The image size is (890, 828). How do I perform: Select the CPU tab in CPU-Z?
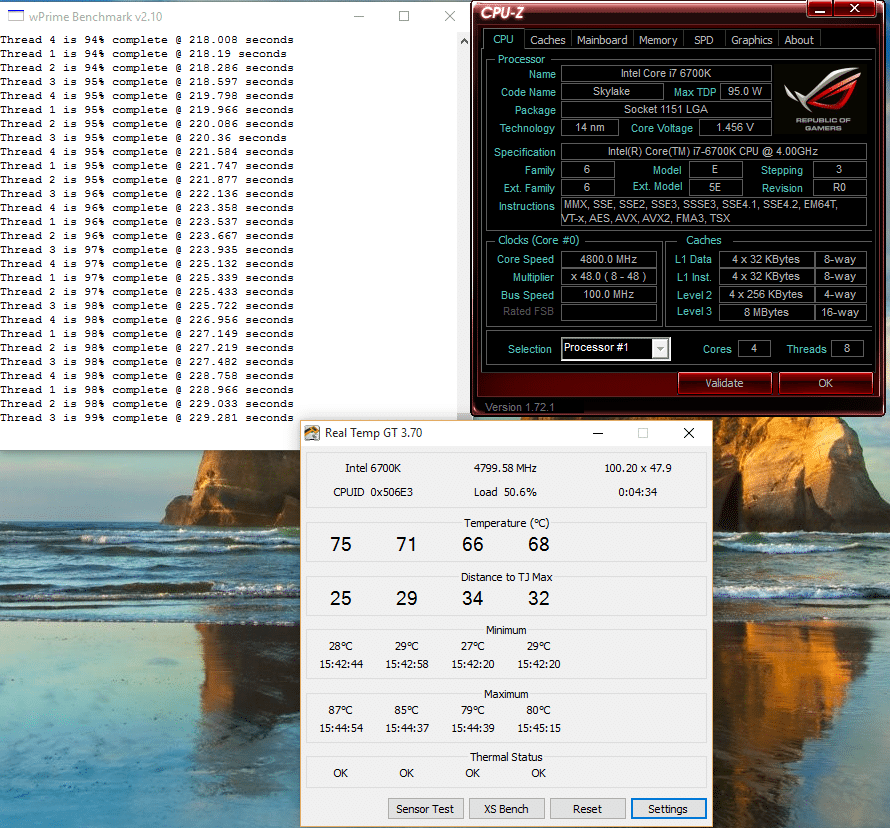(503, 39)
